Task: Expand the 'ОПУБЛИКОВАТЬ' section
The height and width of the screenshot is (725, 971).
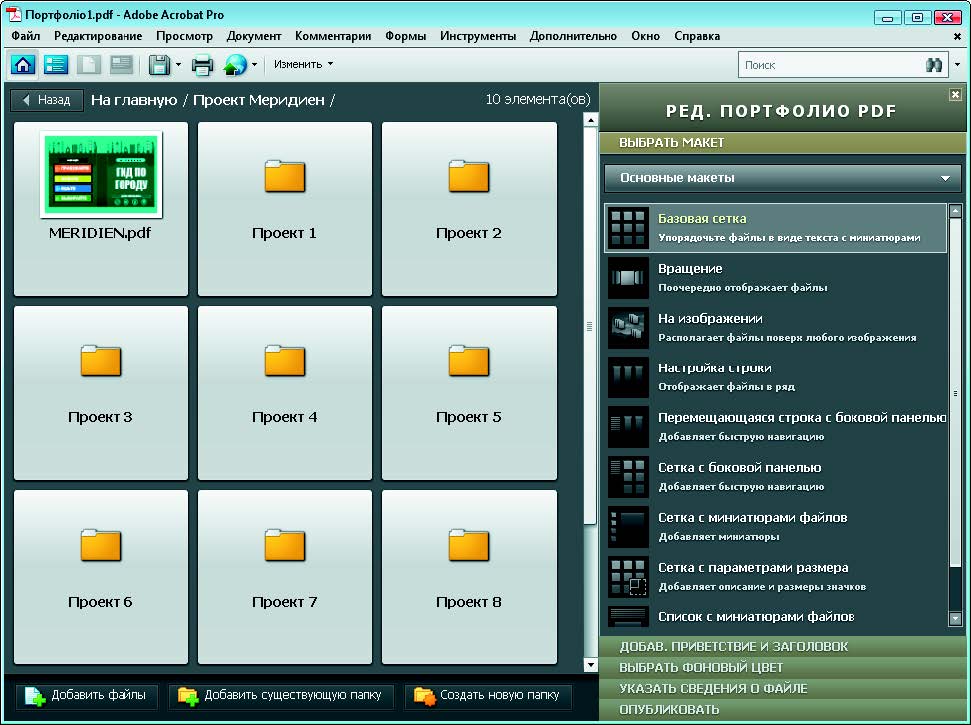Action: pos(782,710)
